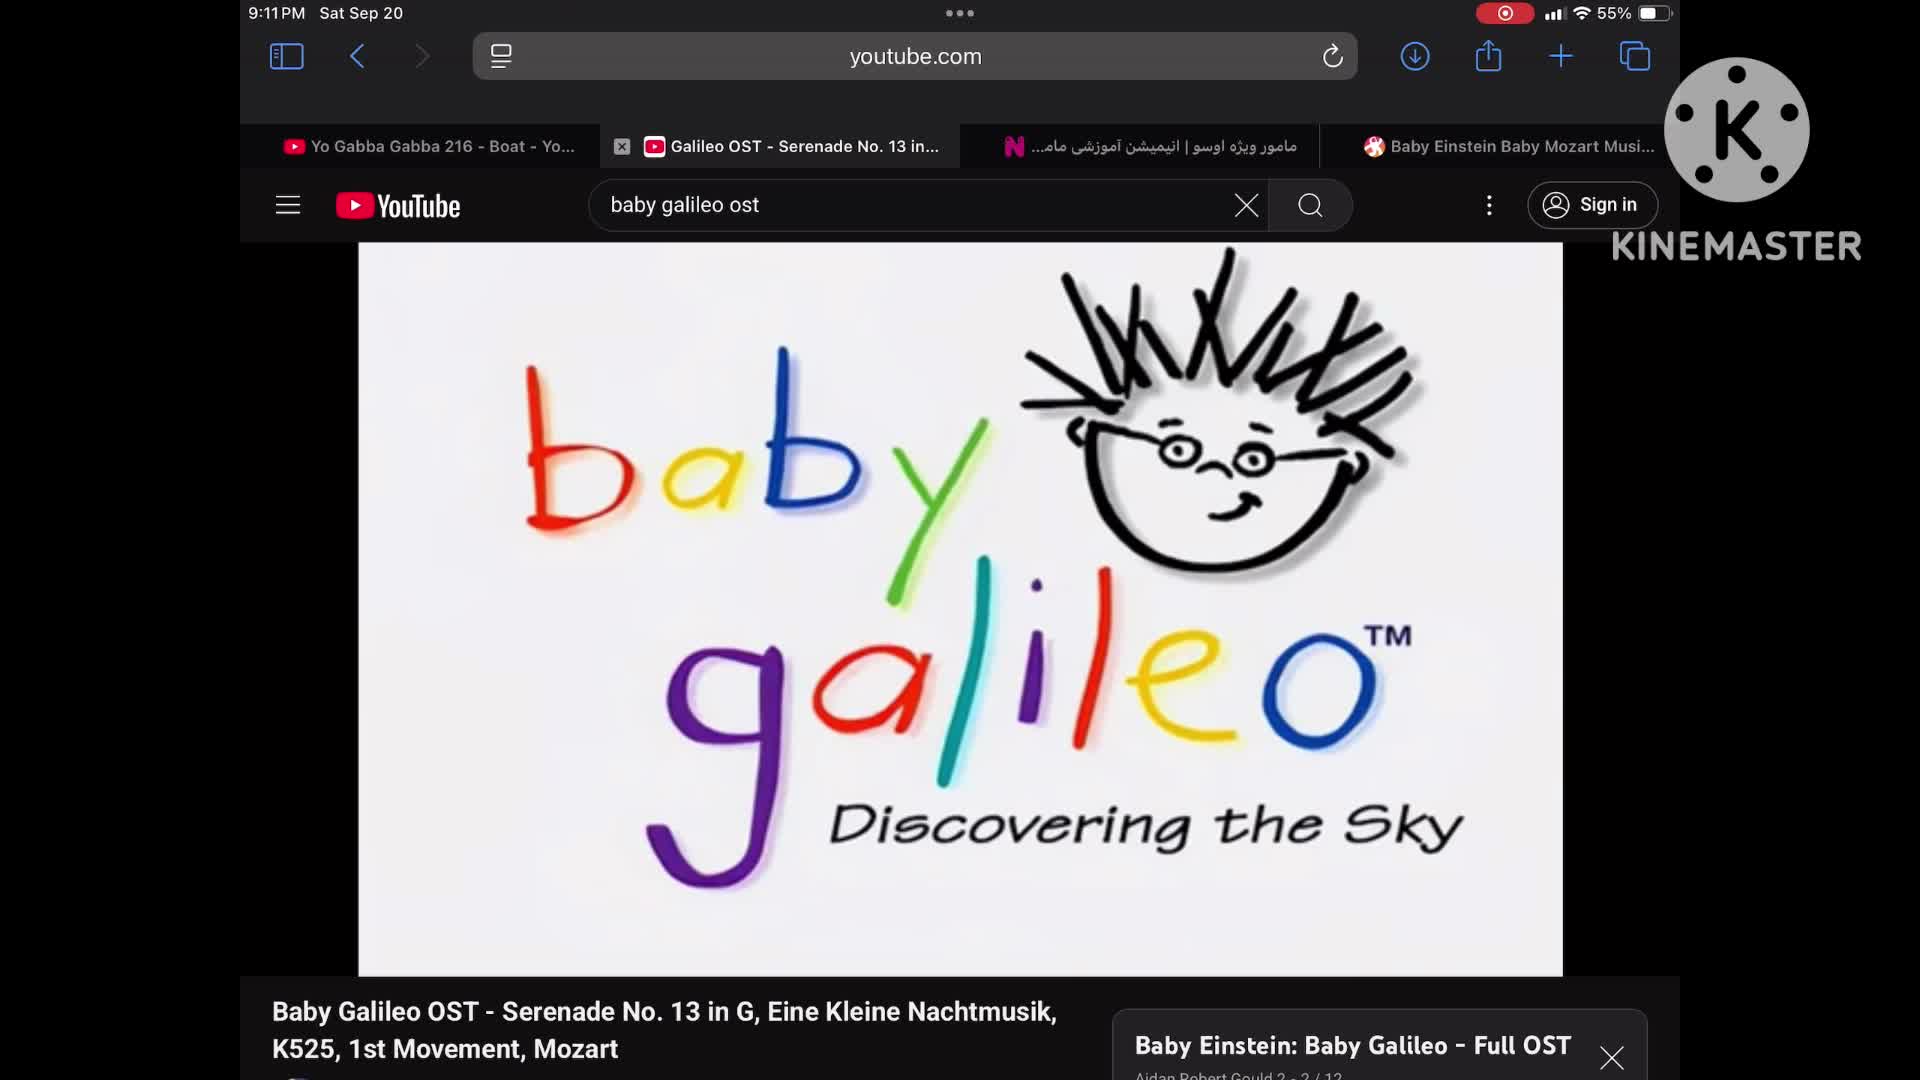
Task: Open Safari downloads list
Action: click(x=1414, y=56)
